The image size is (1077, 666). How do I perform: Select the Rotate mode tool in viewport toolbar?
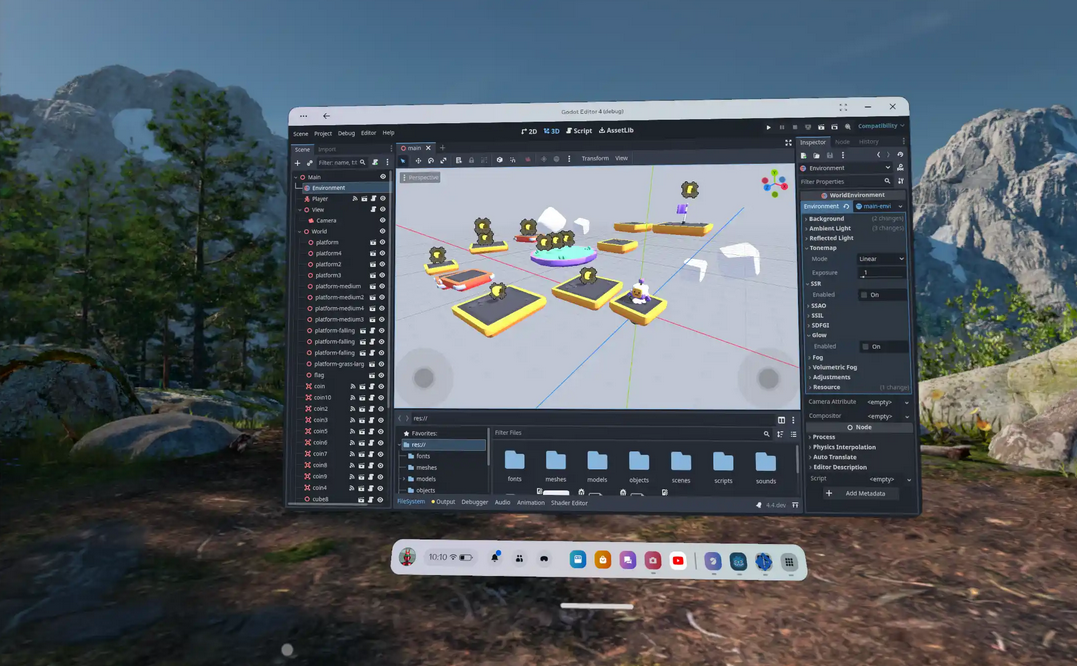tap(431, 160)
